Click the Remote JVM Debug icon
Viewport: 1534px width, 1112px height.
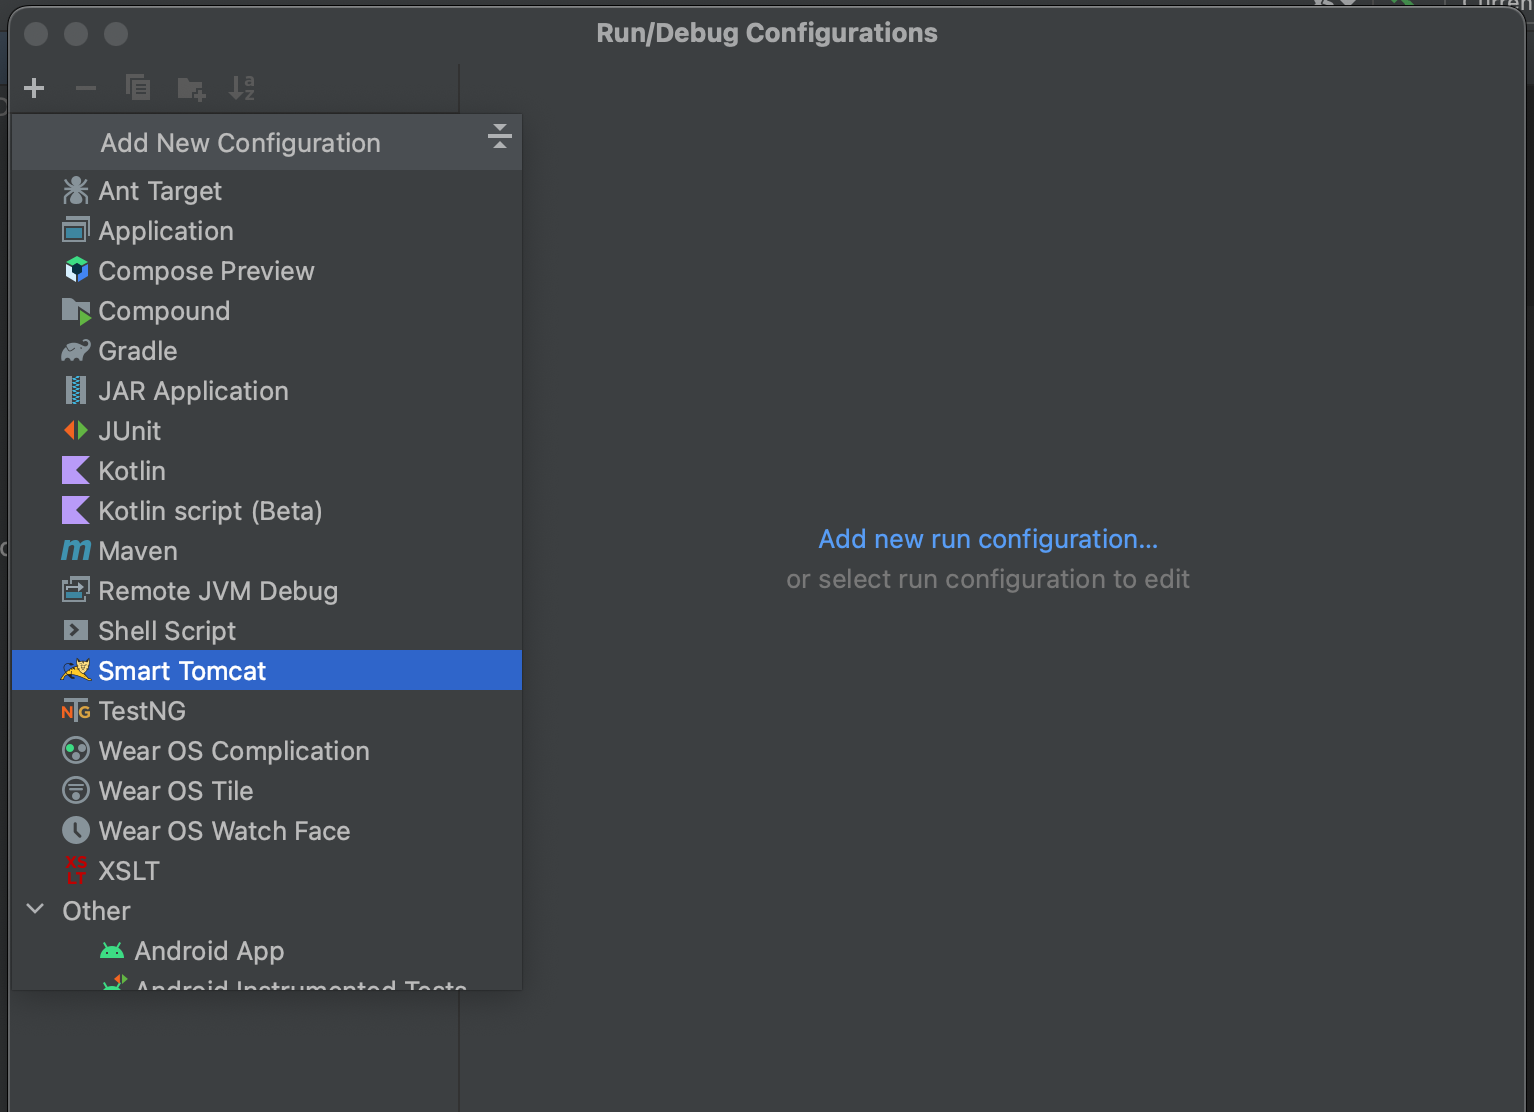pyautogui.click(x=76, y=590)
